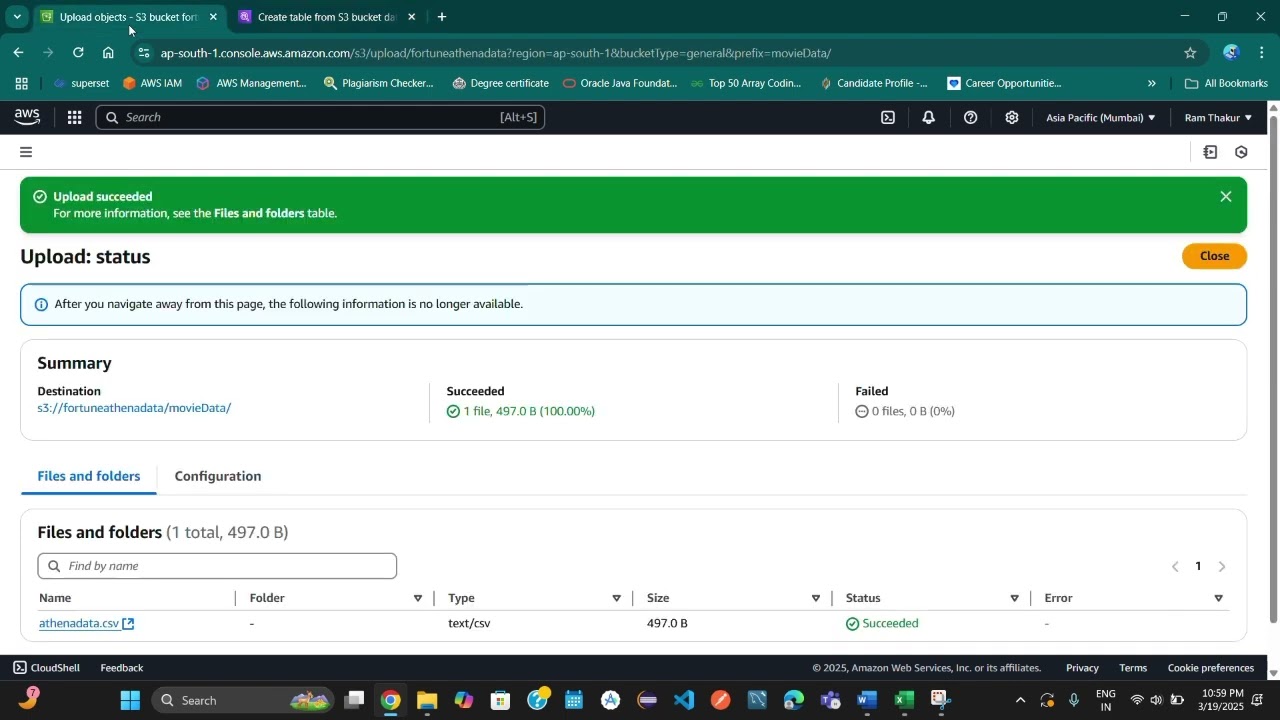Open the Chrome profile avatar

(1231, 53)
